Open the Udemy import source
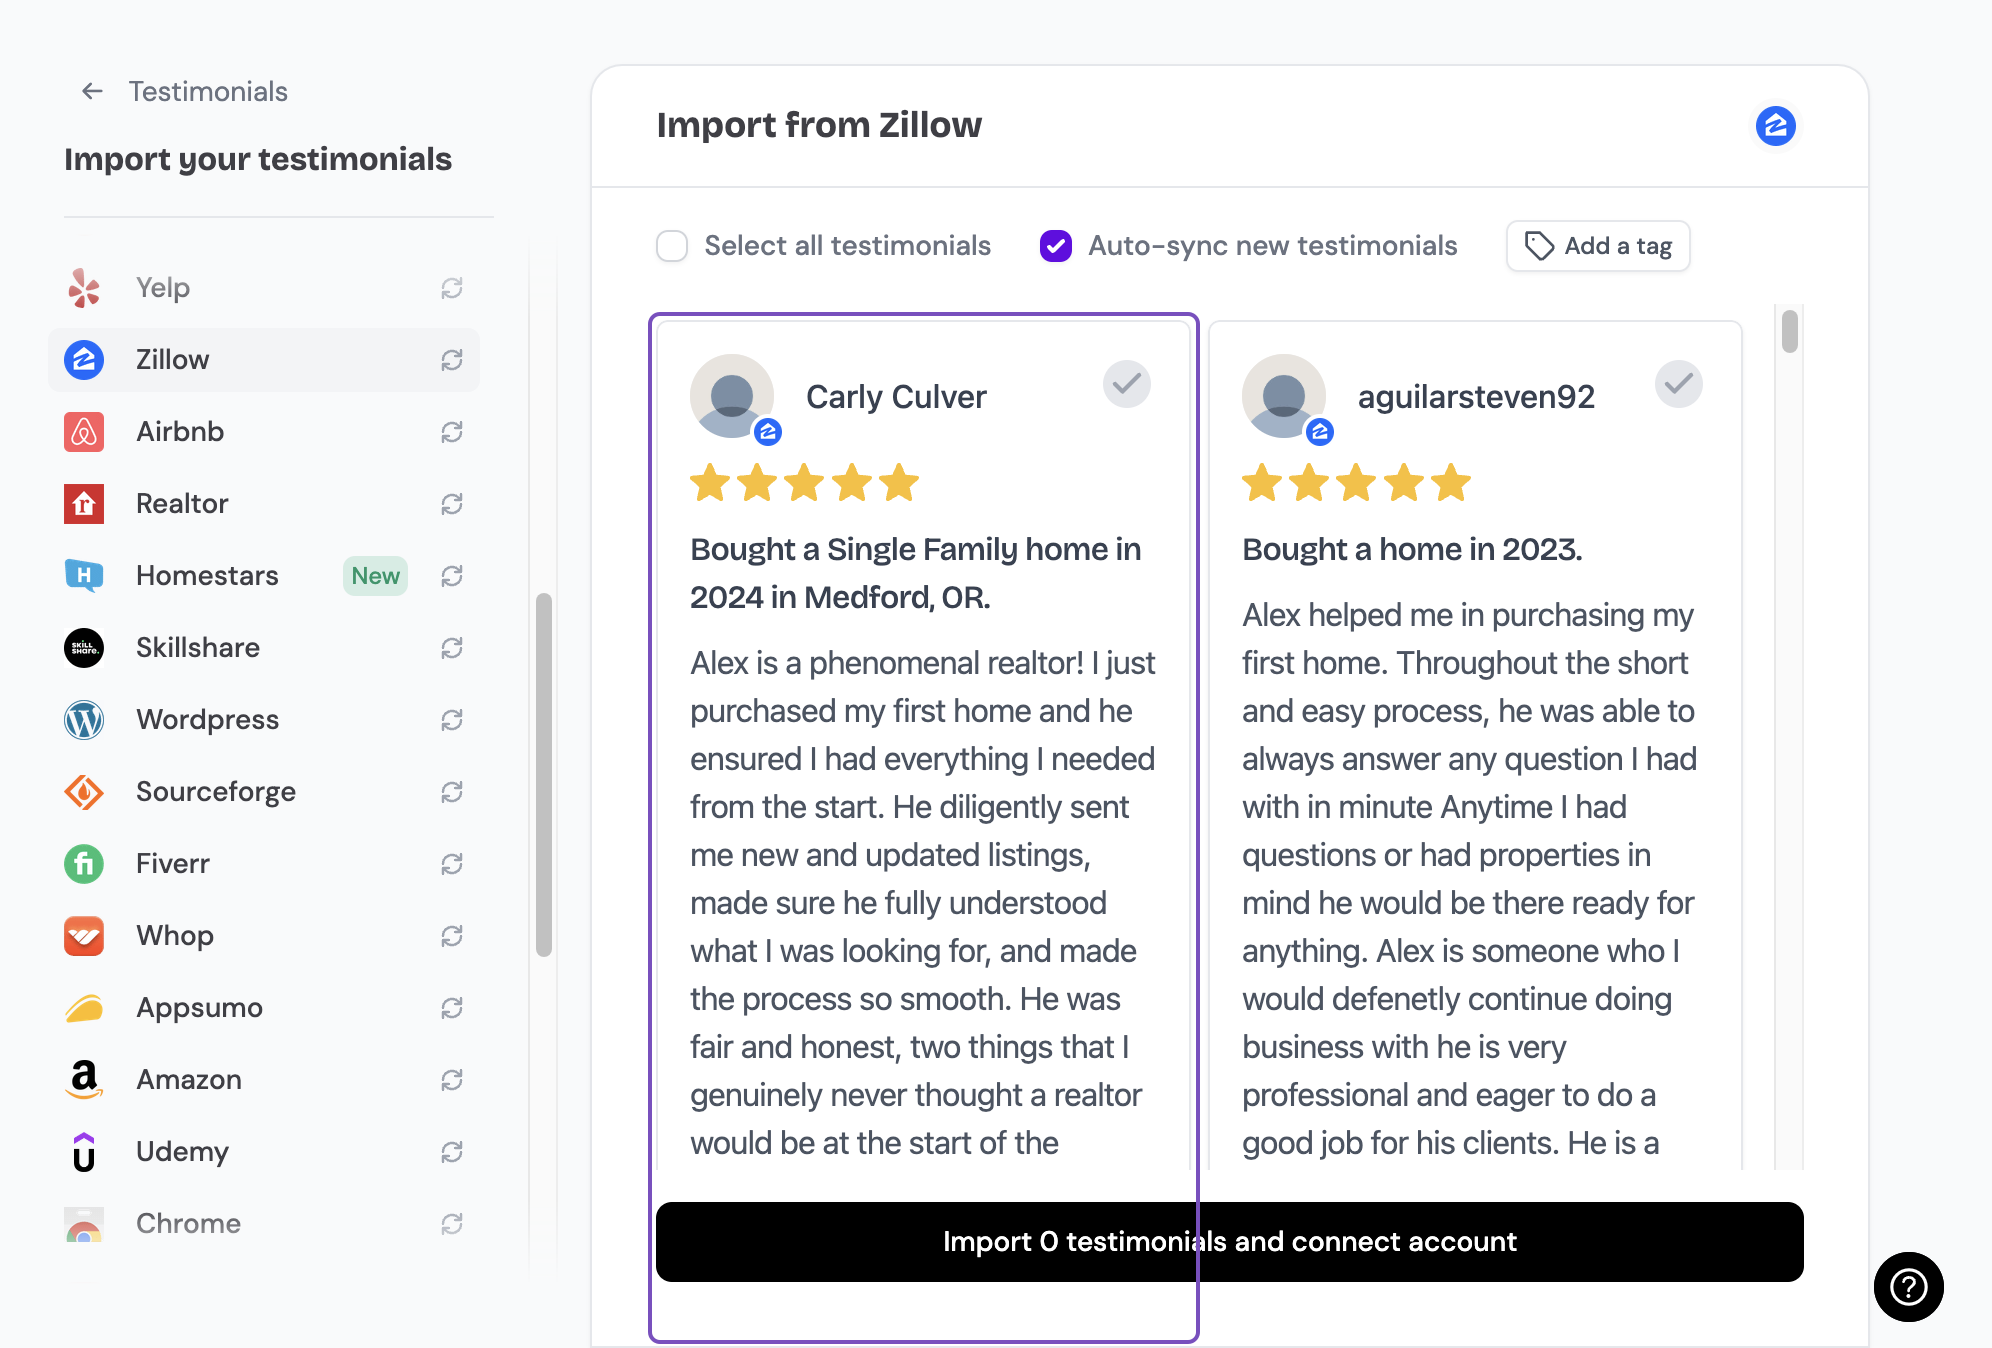Screen dimensions: 1992x1348 264,1152
